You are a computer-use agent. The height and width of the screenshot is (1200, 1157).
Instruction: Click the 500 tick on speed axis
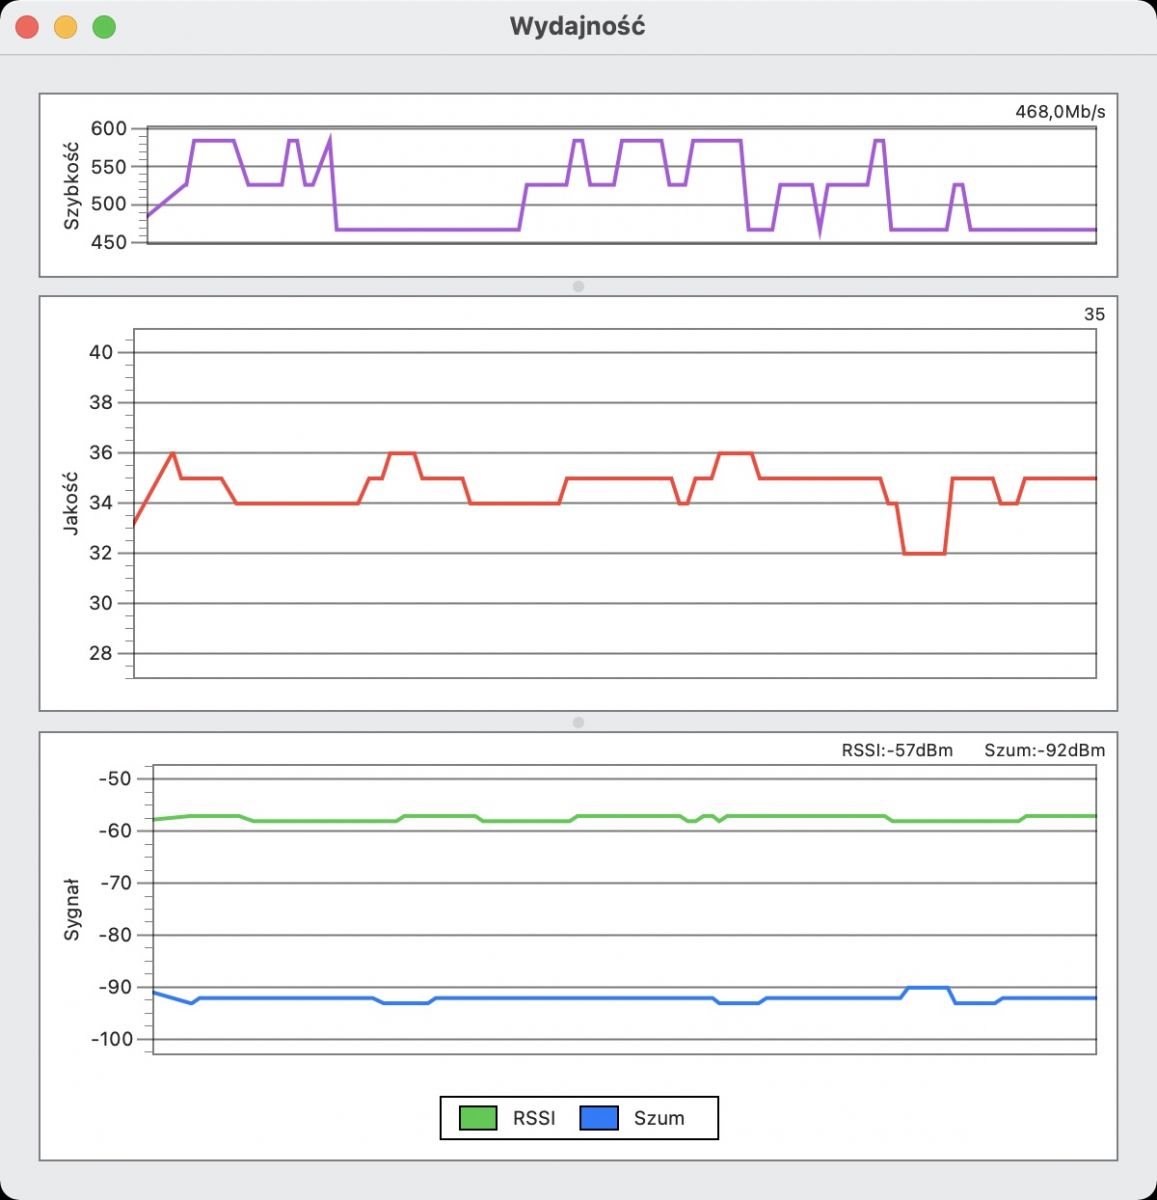coord(109,204)
